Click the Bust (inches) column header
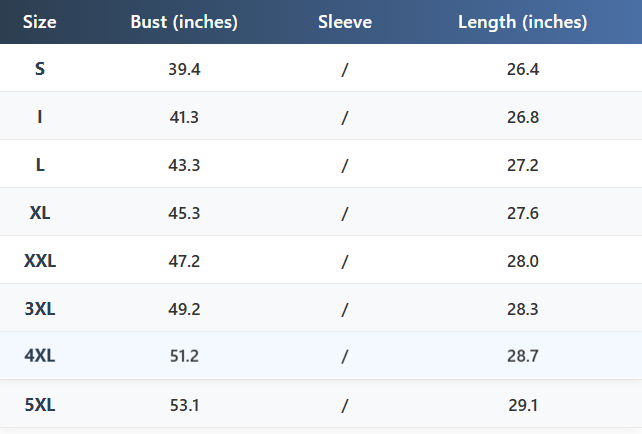The image size is (642, 434). point(184,22)
